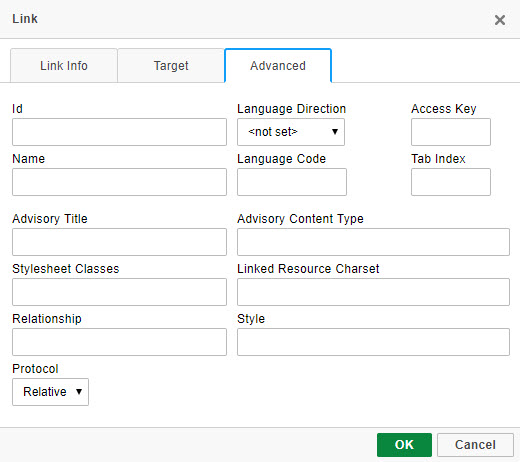This screenshot has height=462, width=520.
Task: Expand the Protocol Relative dropdown
Action: pos(50,392)
